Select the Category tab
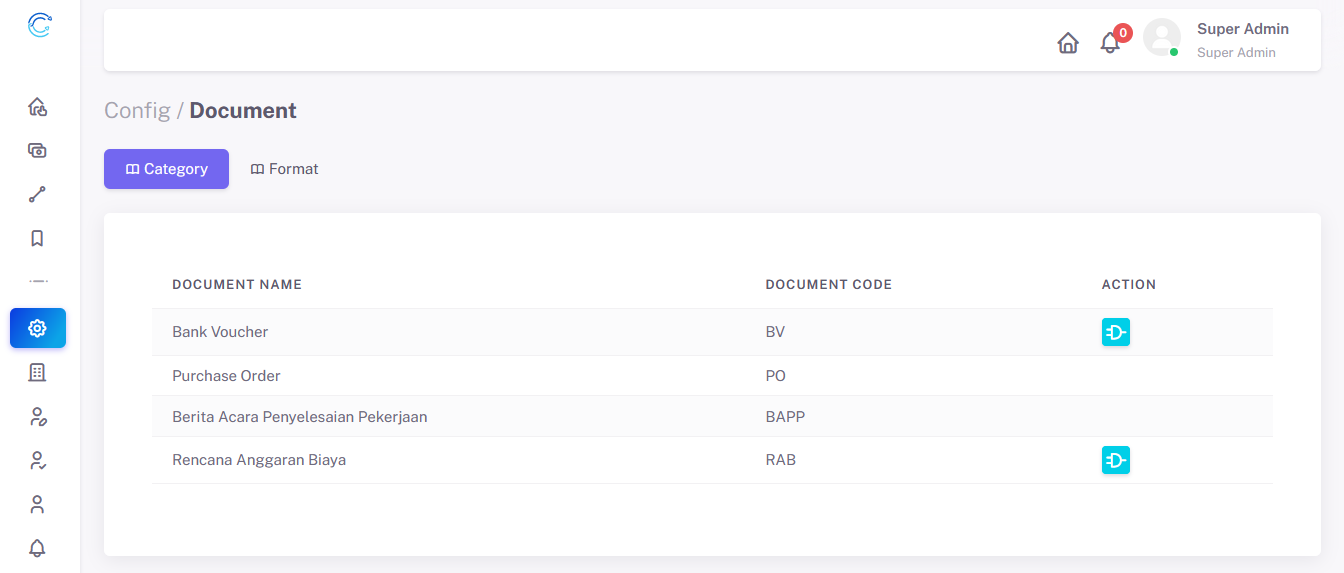The image size is (1344, 573). click(166, 169)
